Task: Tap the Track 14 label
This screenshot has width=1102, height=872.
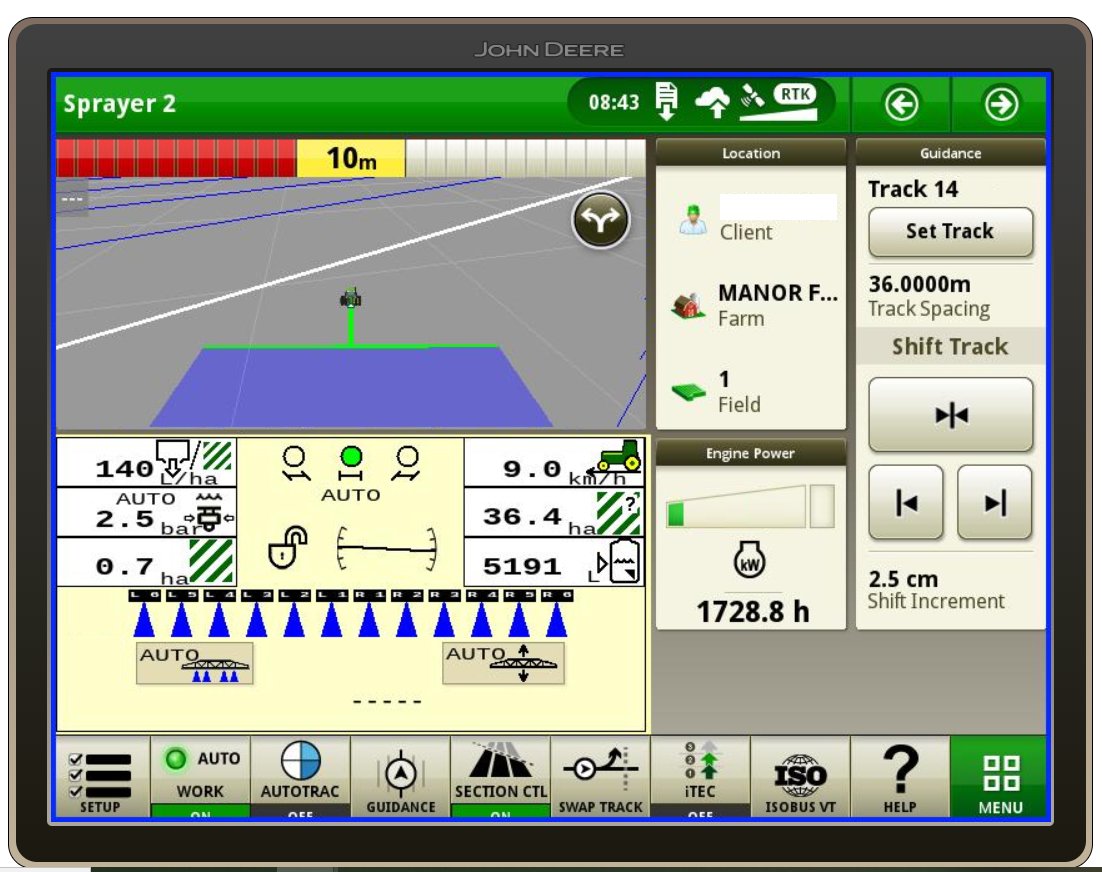Action: tap(913, 188)
